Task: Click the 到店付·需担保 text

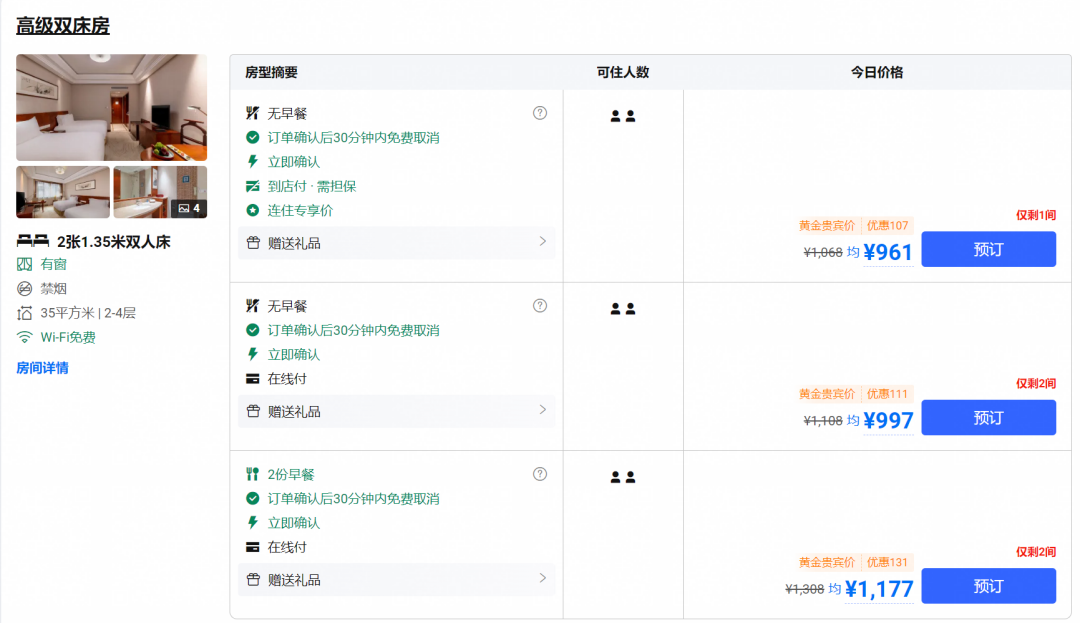Action: [x=312, y=186]
